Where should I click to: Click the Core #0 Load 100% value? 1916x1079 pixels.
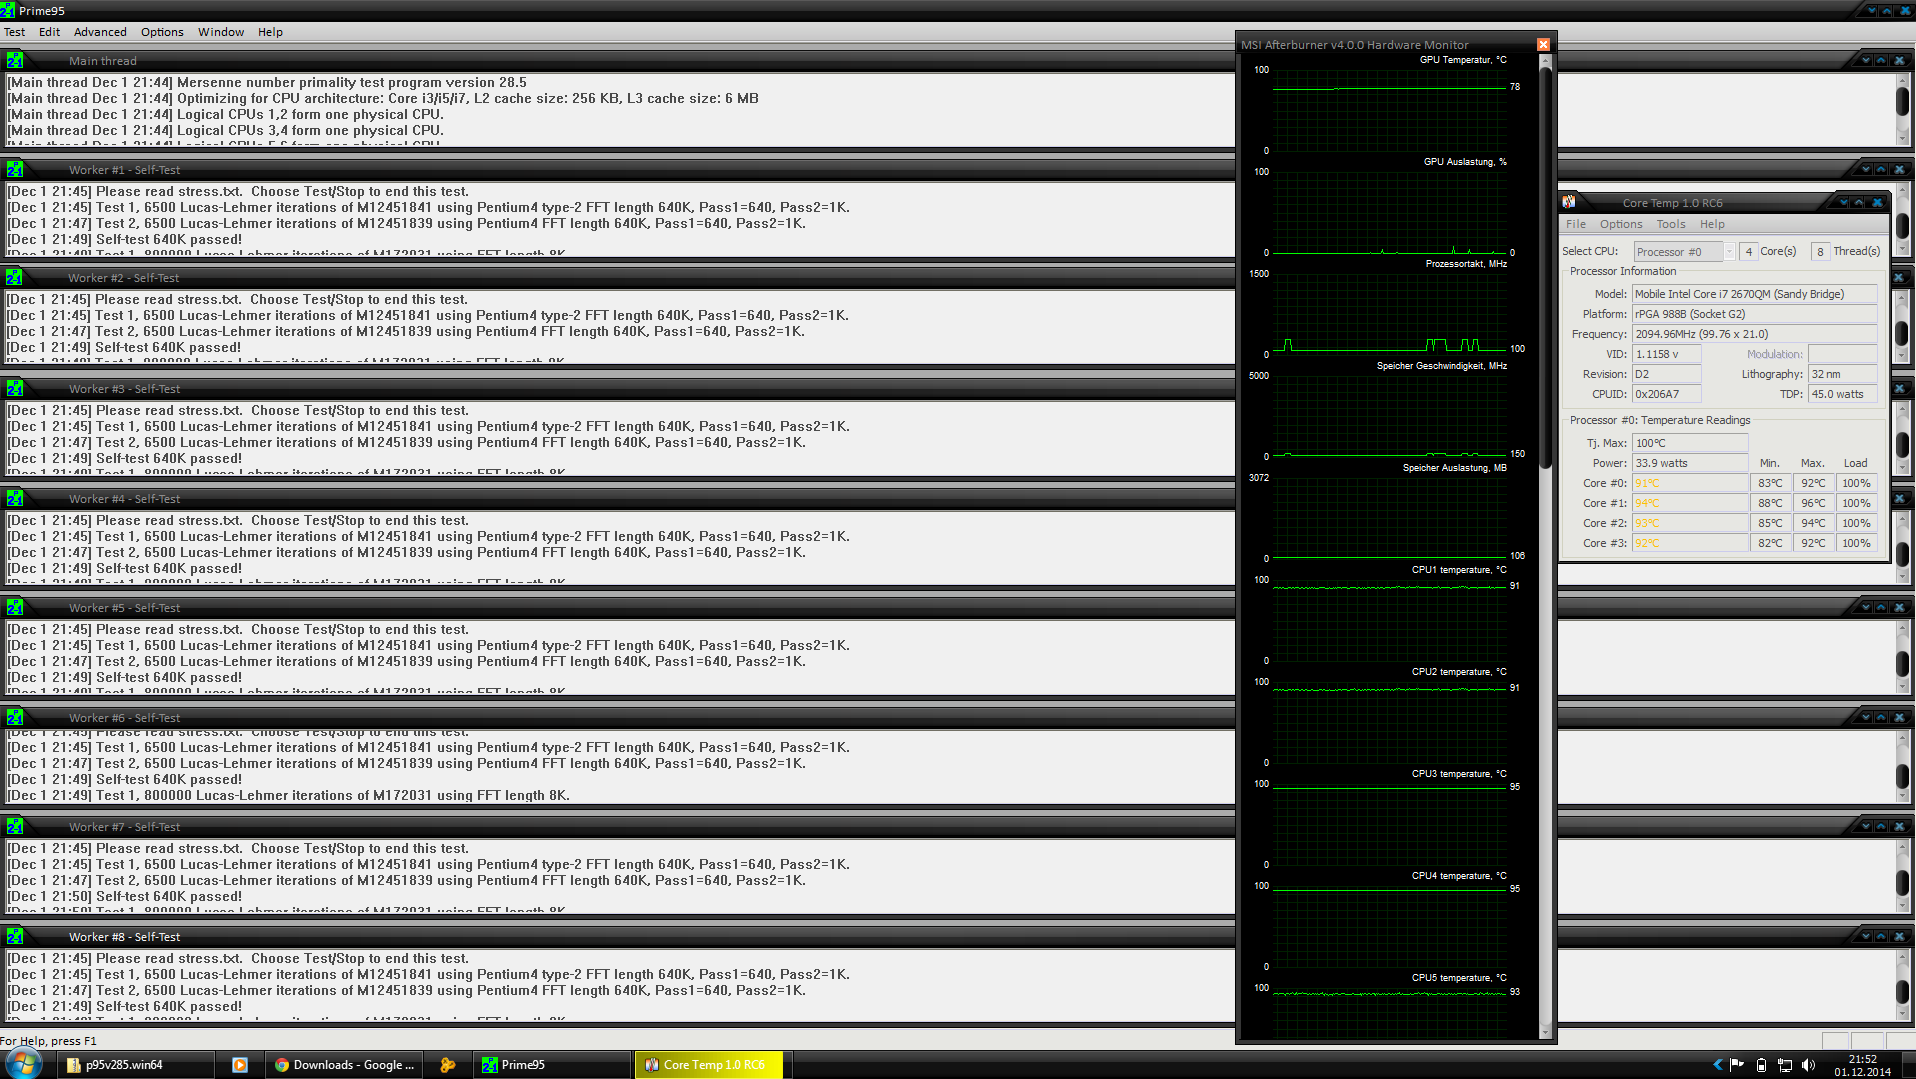pyautogui.click(x=1856, y=483)
